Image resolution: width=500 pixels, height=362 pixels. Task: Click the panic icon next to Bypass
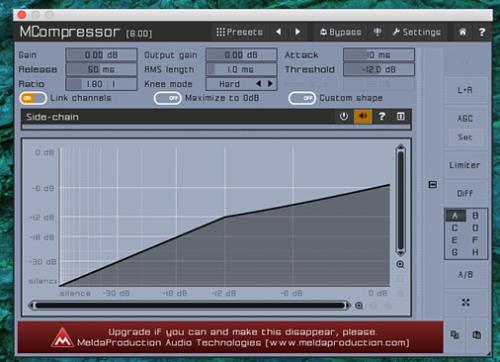click(x=377, y=32)
